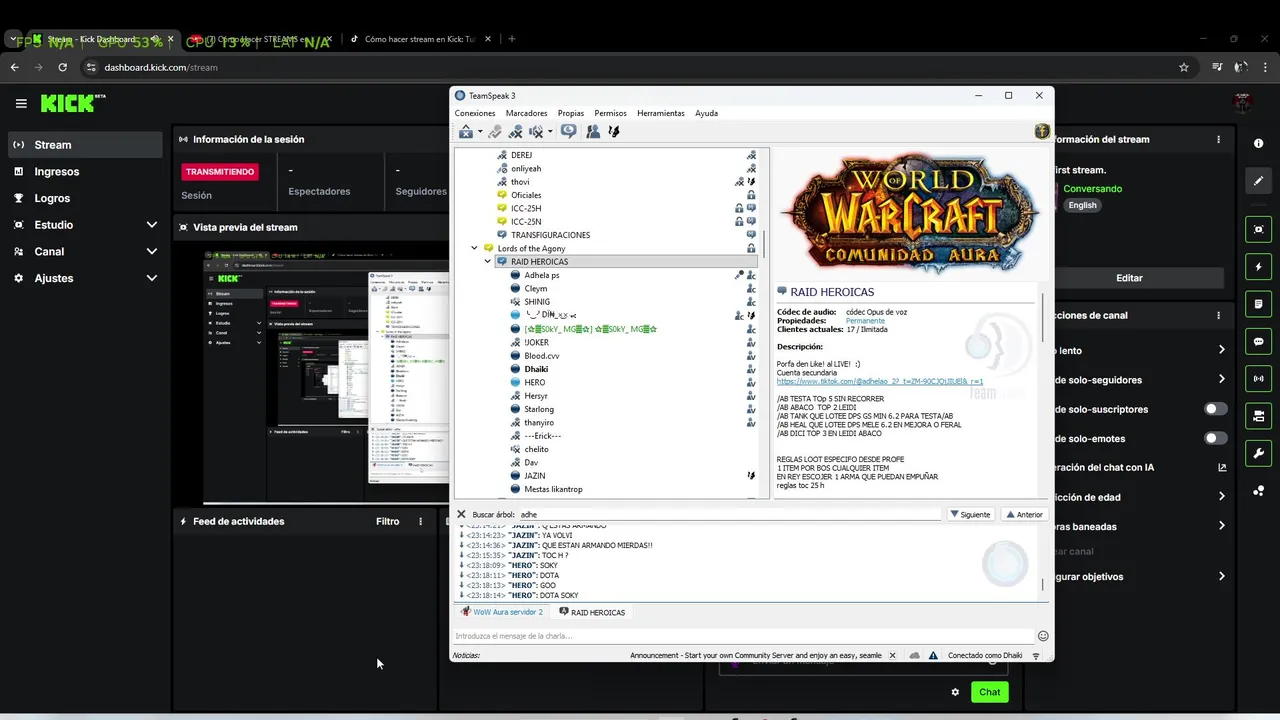Image resolution: width=1280 pixels, height=720 pixels.
Task: Open the disconnect button dropdown arrow
Action: 479,132
